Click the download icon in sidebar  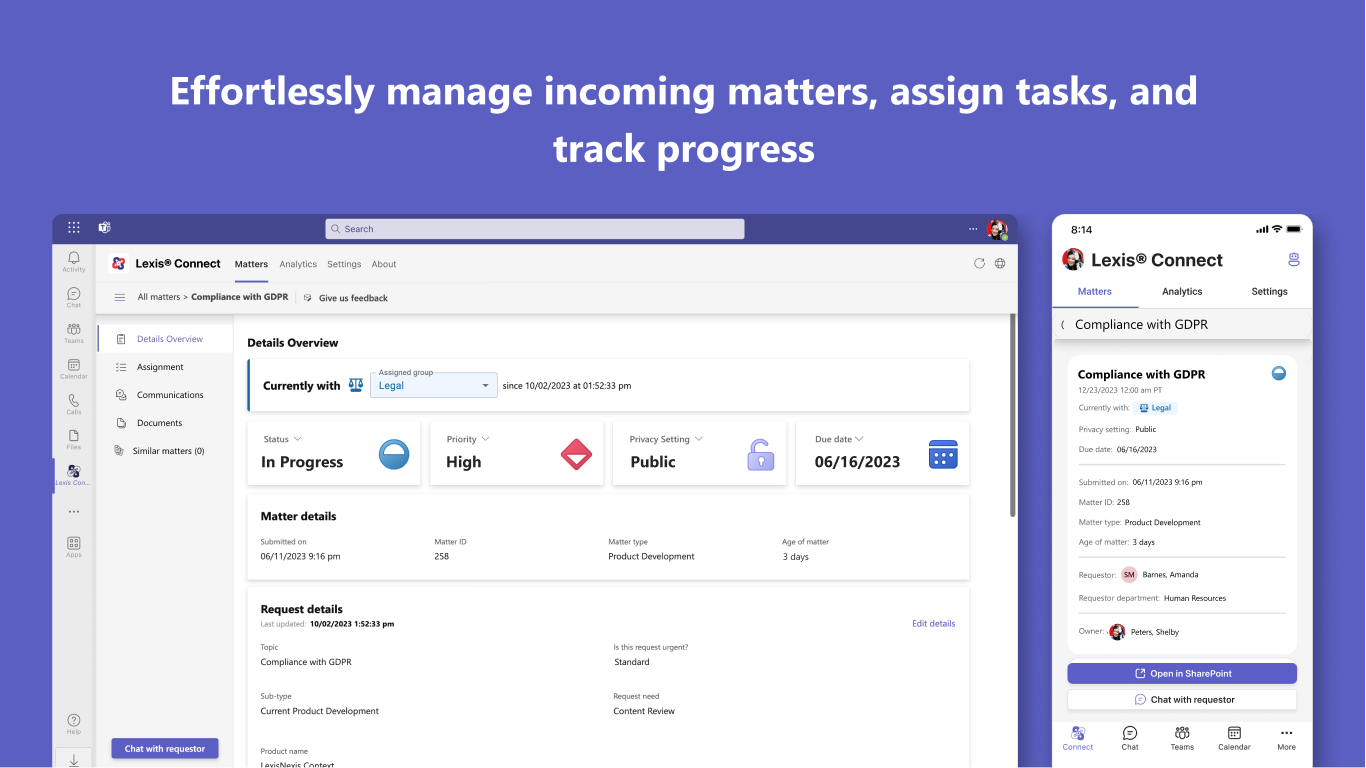point(74,760)
